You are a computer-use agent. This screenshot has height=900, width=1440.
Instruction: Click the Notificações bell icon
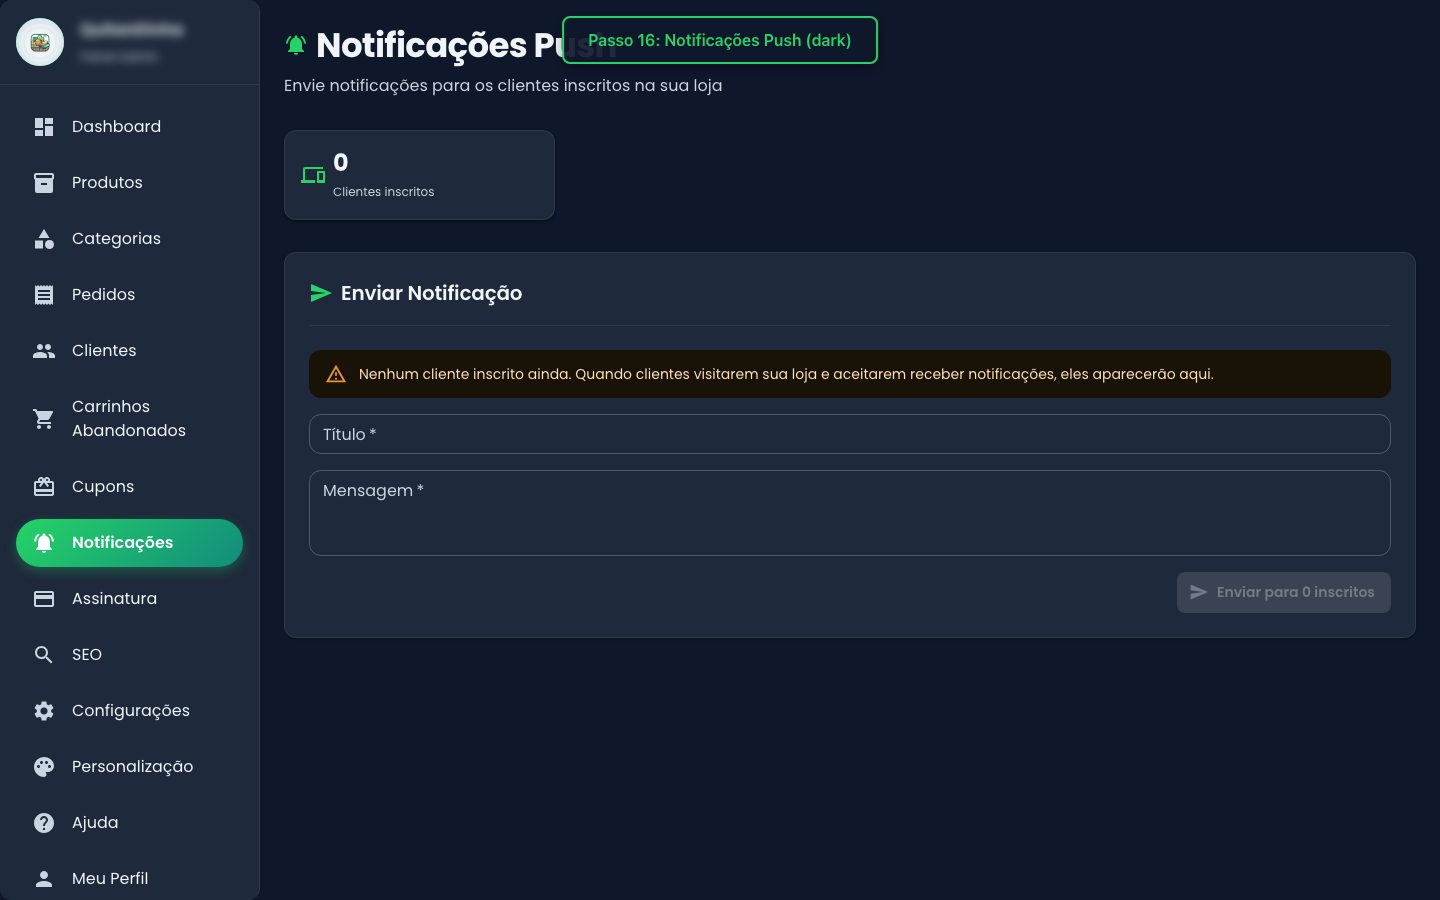coord(44,543)
